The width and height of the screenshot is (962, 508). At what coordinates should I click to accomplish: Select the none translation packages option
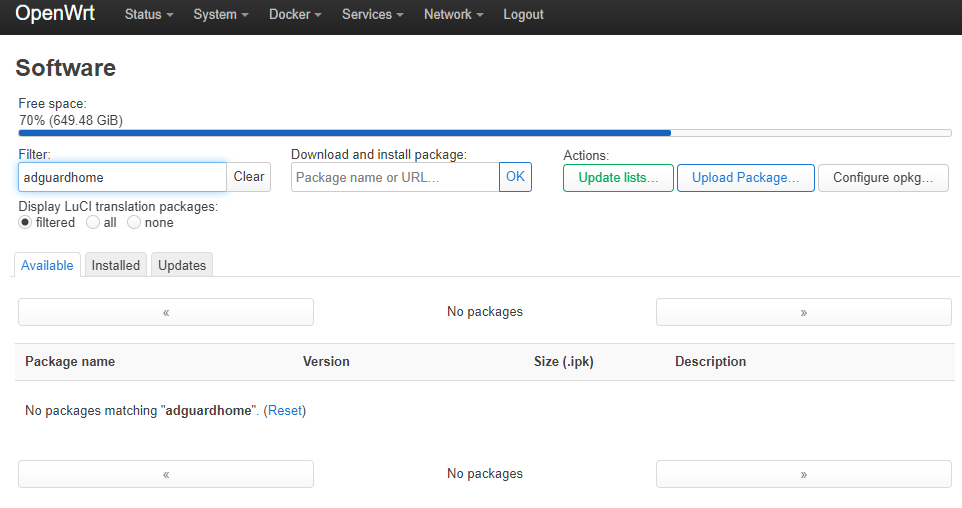point(134,223)
